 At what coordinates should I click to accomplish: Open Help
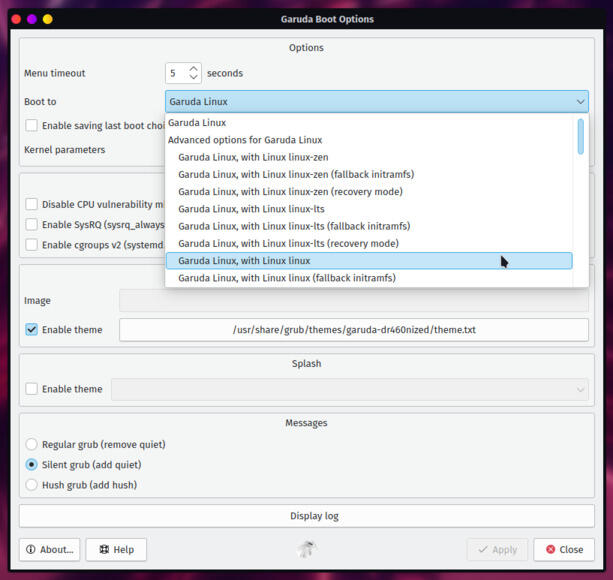(117, 550)
